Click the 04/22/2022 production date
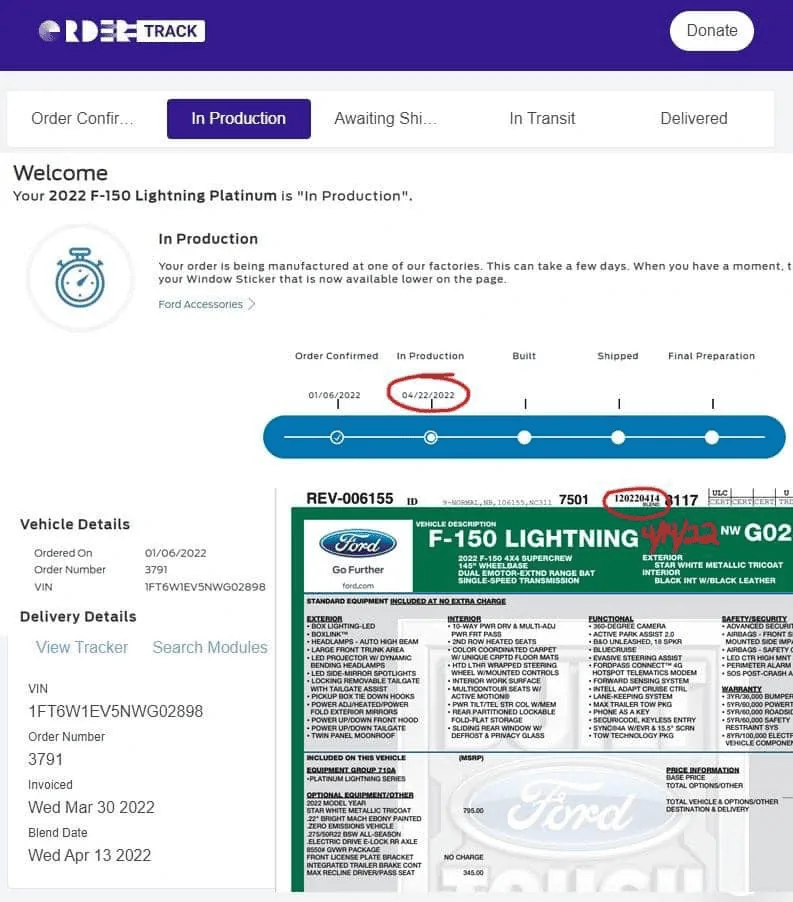 click(x=428, y=395)
